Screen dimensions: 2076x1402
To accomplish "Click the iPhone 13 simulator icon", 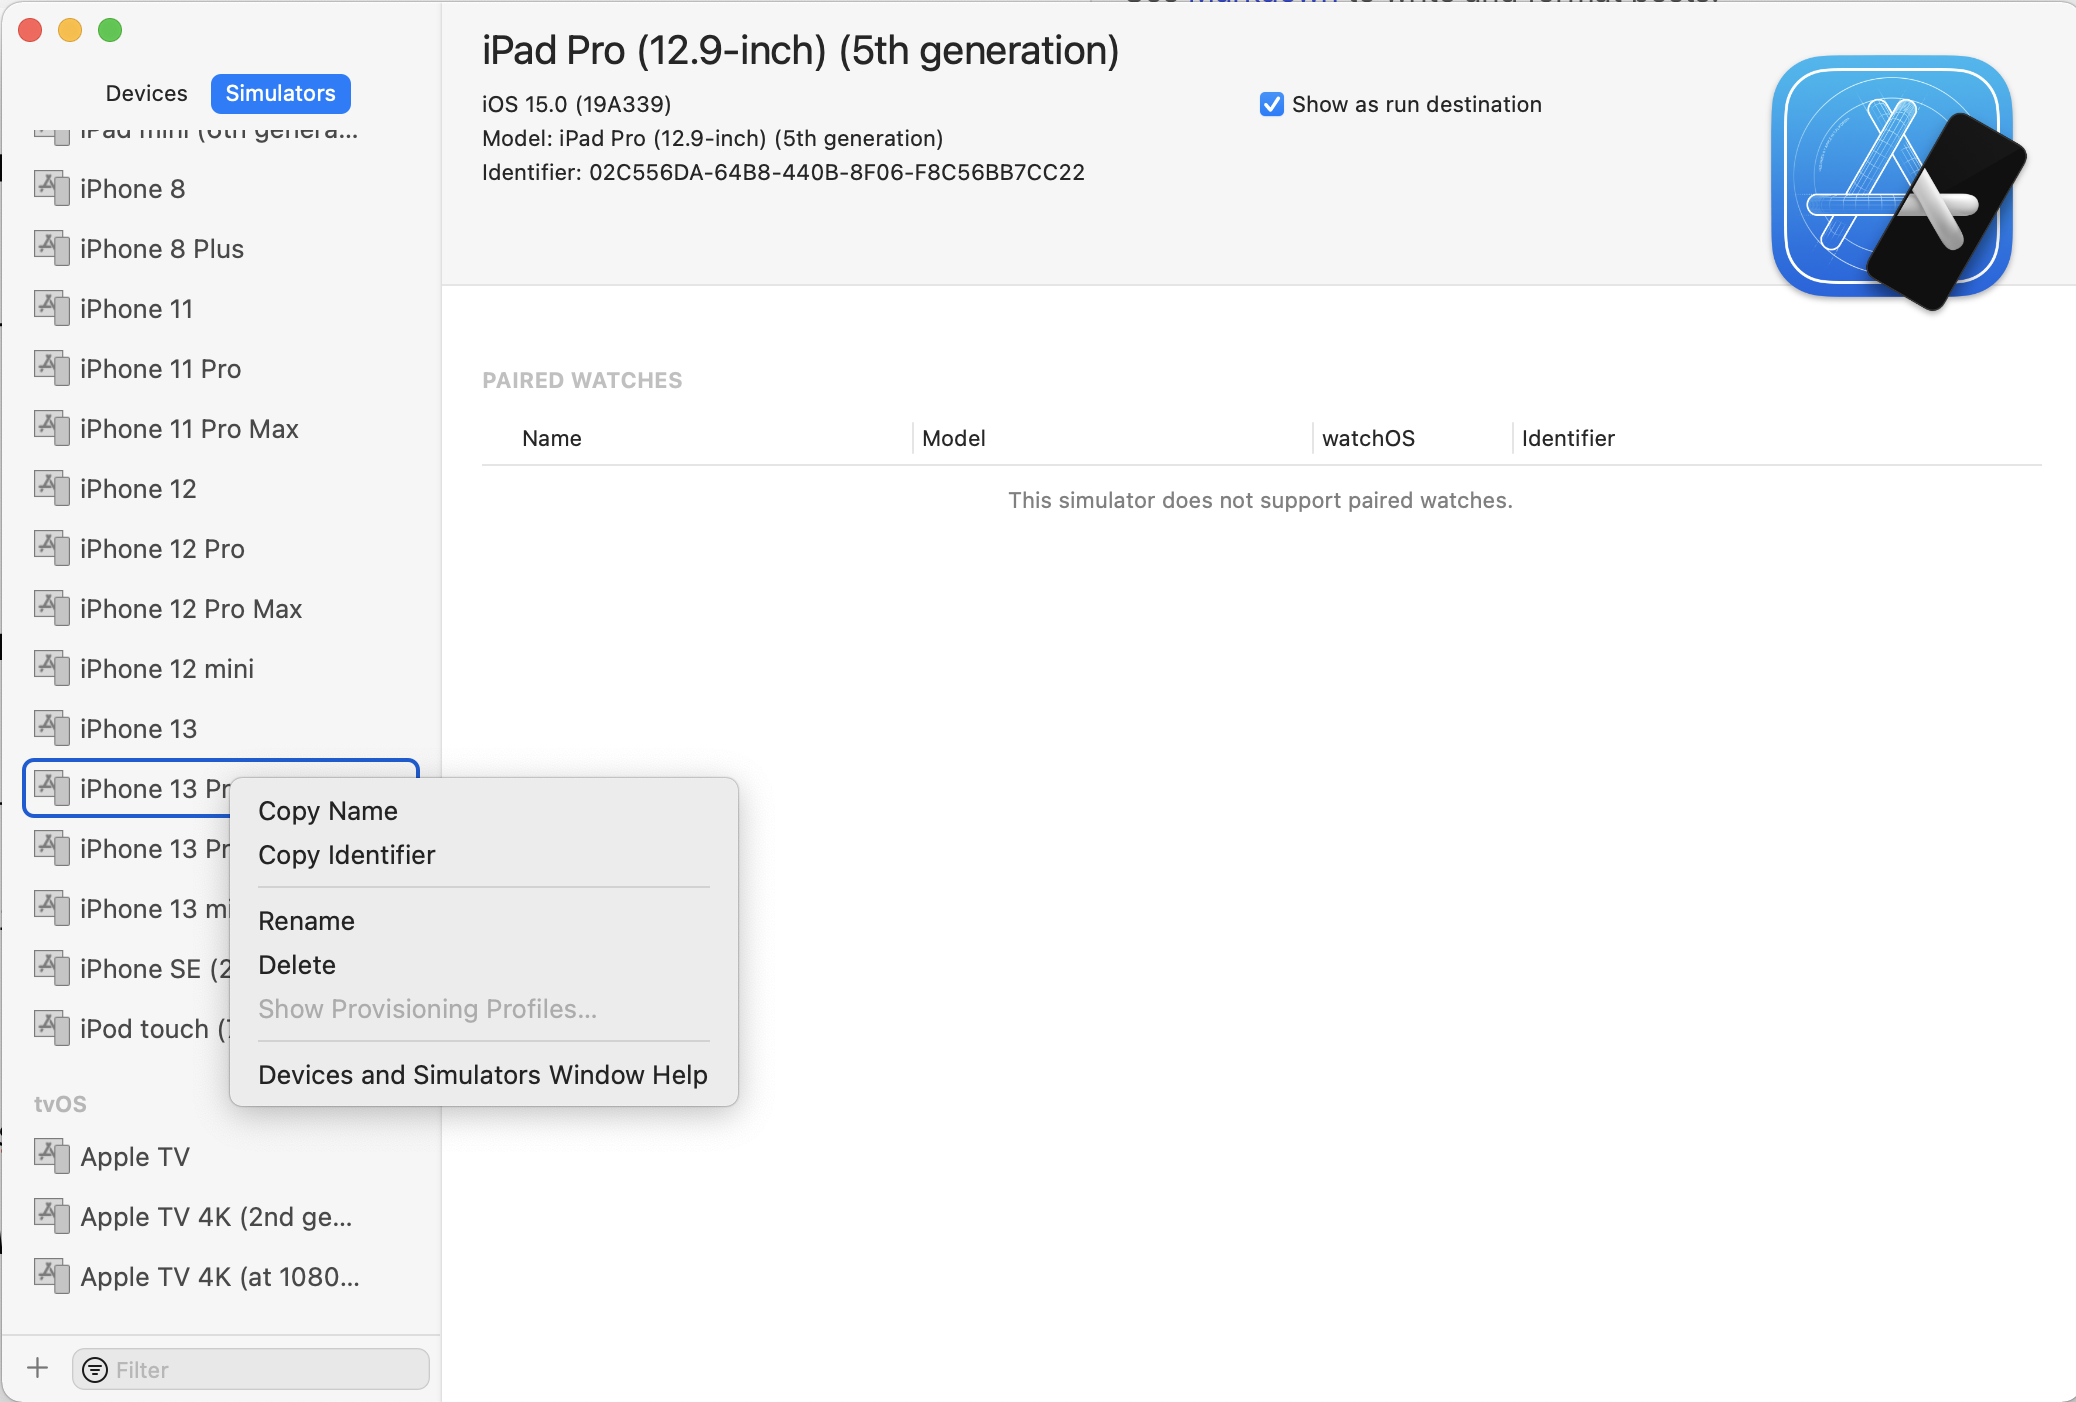I will tap(52, 728).
